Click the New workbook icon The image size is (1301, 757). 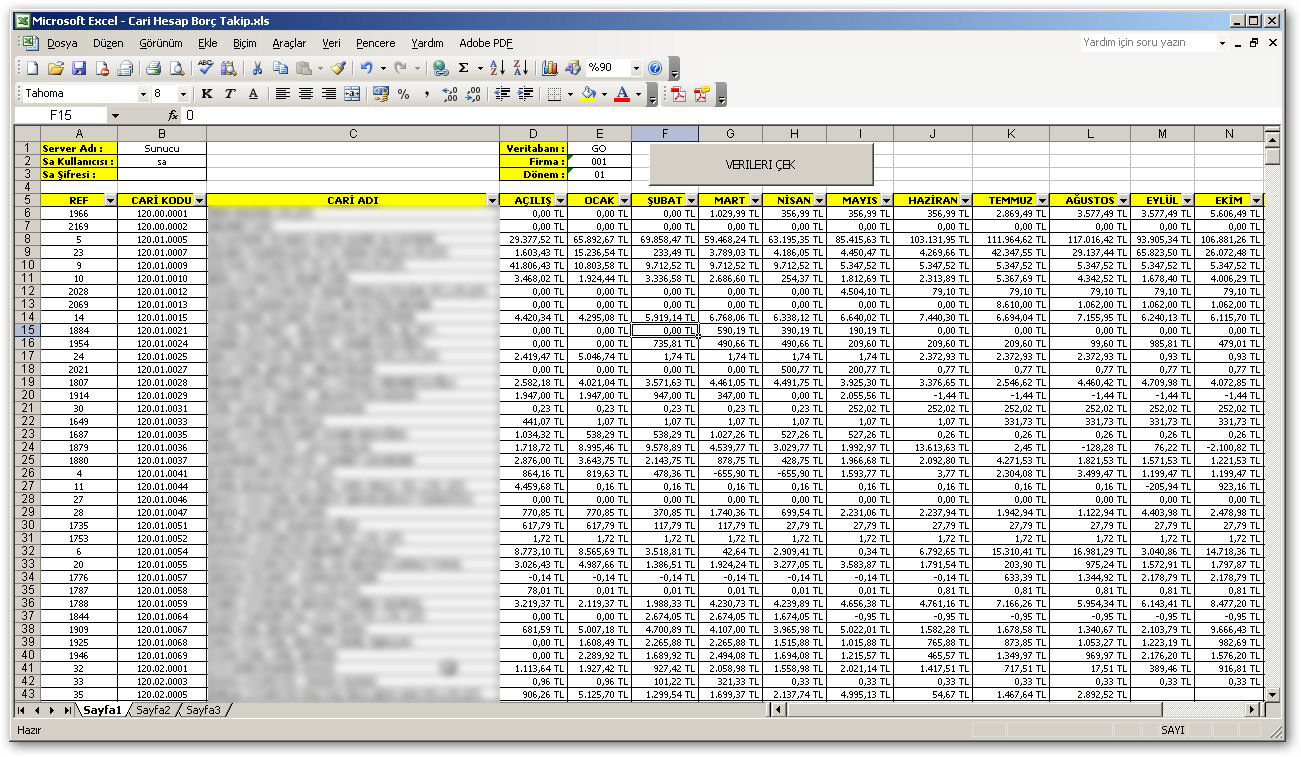[x=31, y=68]
